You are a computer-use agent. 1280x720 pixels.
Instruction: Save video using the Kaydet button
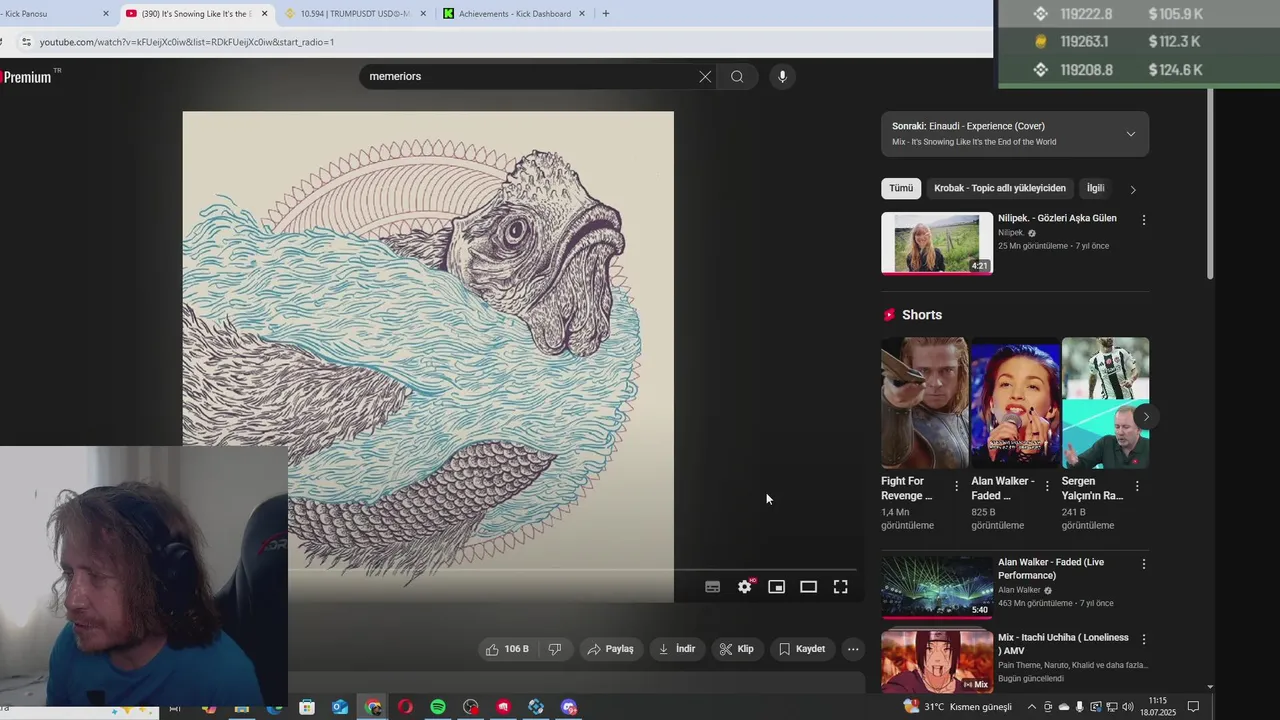coord(802,649)
